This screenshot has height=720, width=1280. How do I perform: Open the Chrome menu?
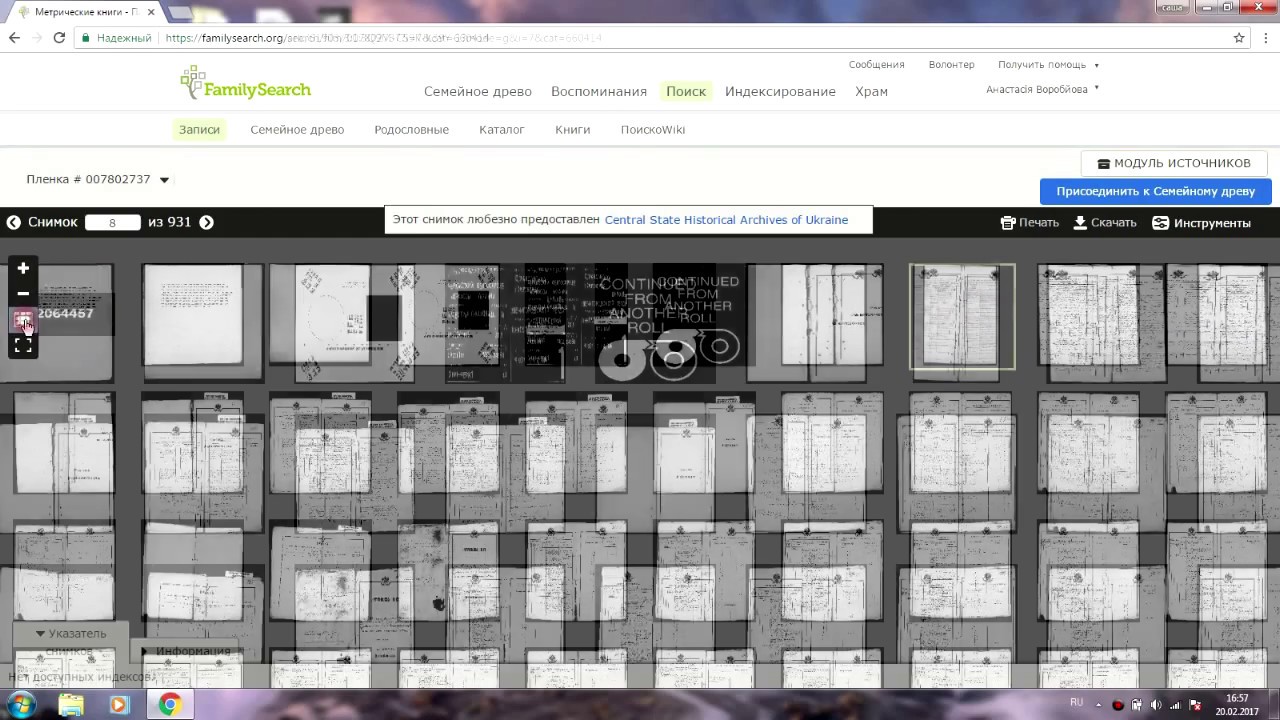1264,38
